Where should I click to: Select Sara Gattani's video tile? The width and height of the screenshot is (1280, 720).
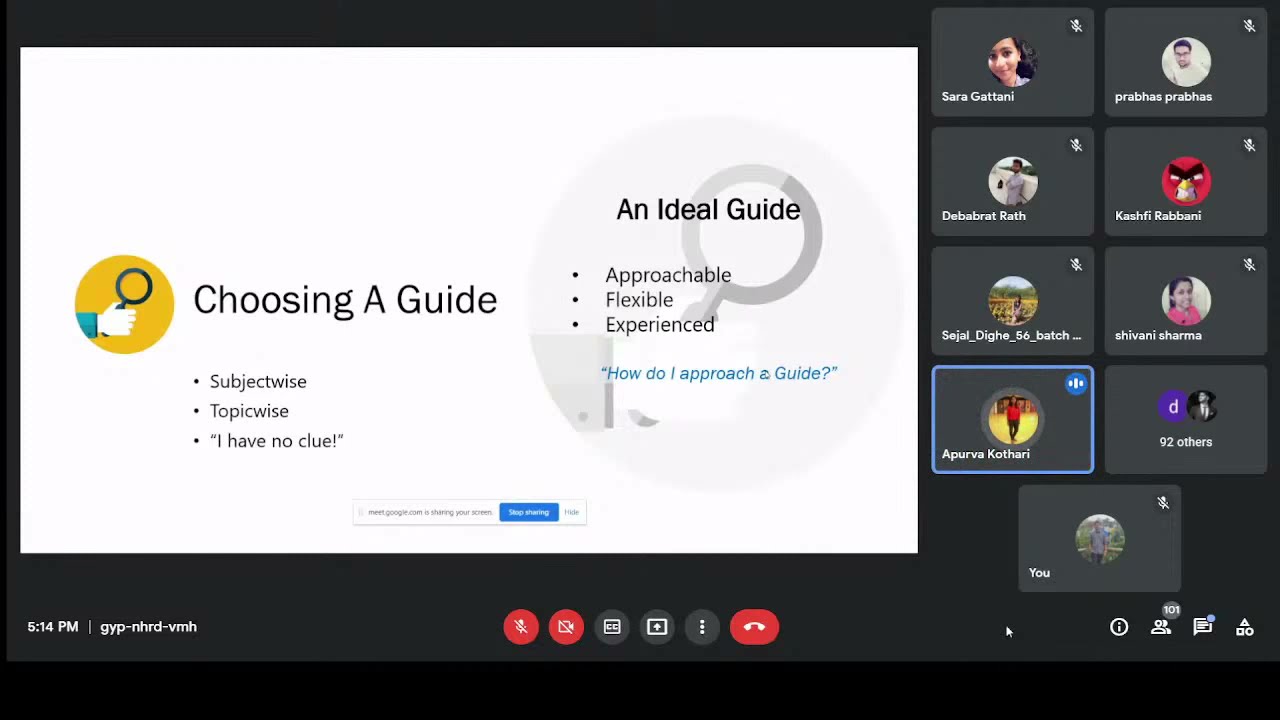(x=1012, y=62)
